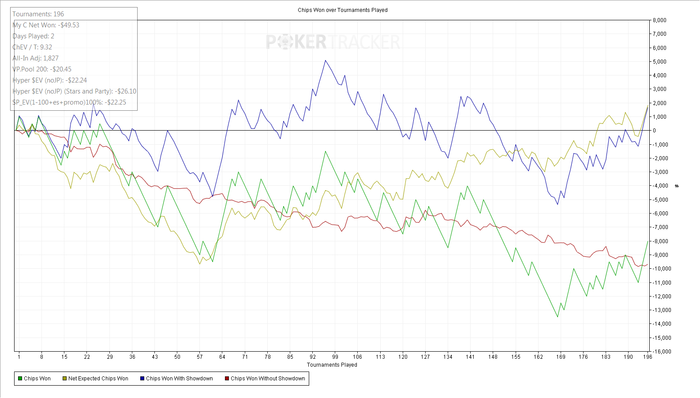Click the '99' x-axis tick label

[x=335, y=357]
